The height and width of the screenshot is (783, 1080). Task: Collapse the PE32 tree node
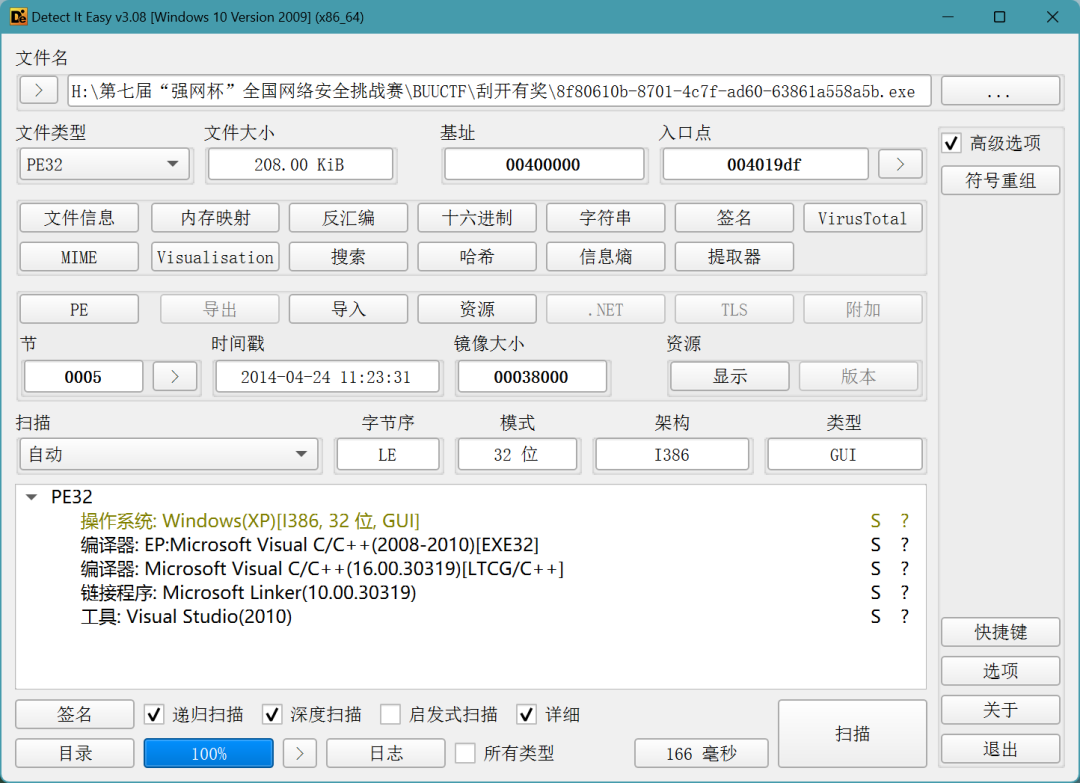31,497
